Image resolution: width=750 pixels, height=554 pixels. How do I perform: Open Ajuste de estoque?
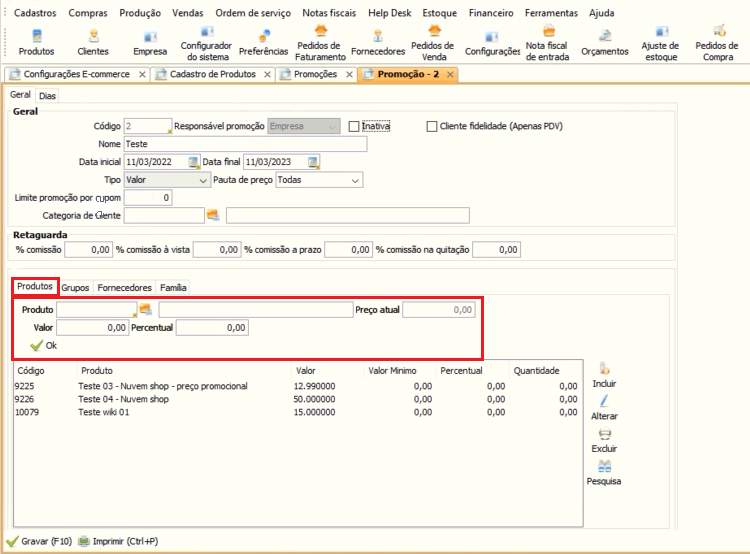pyautogui.click(x=661, y=44)
